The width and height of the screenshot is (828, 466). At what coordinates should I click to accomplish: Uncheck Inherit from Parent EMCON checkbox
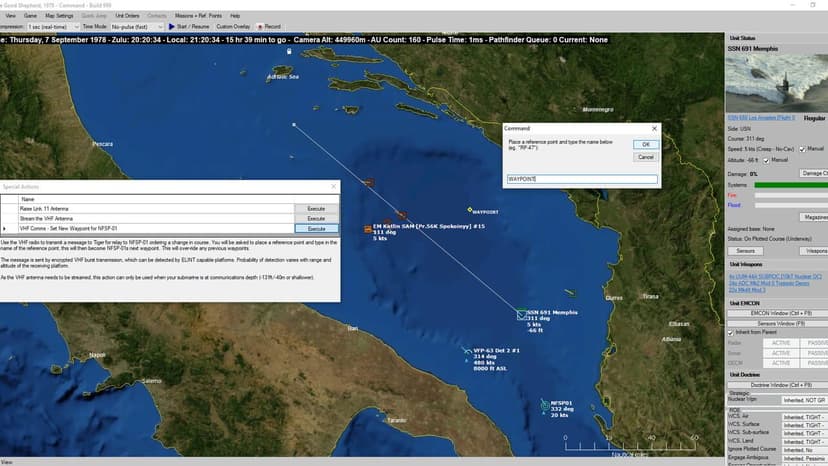click(x=731, y=333)
